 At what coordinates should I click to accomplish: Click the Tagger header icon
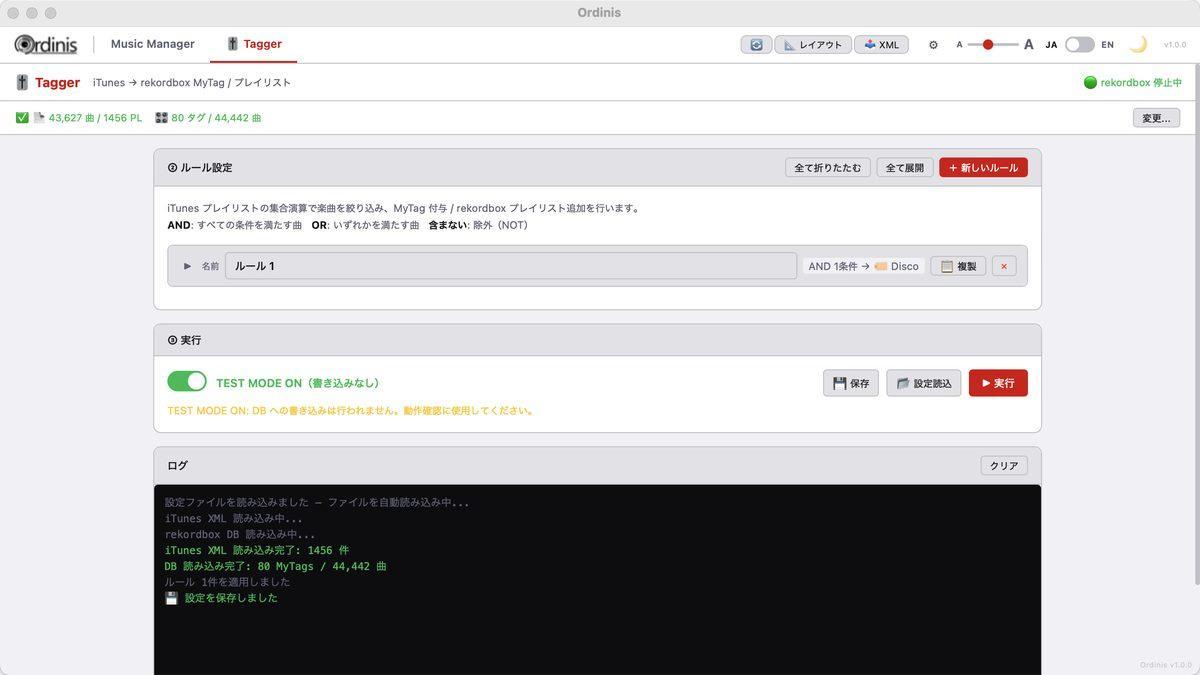tap(22, 83)
